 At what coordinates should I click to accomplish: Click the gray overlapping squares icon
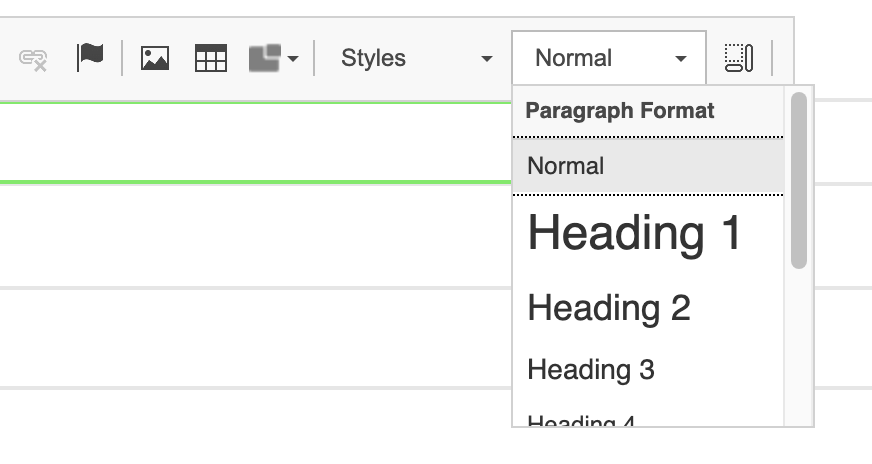coord(265,58)
